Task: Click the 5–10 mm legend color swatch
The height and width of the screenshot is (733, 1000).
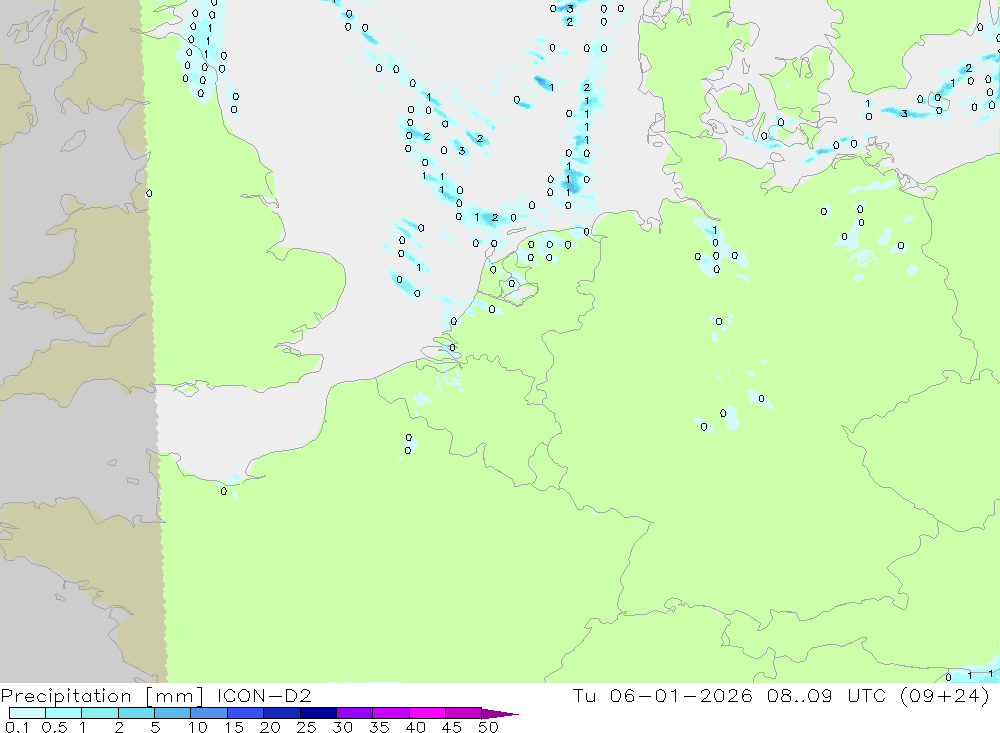Action: click(173, 713)
